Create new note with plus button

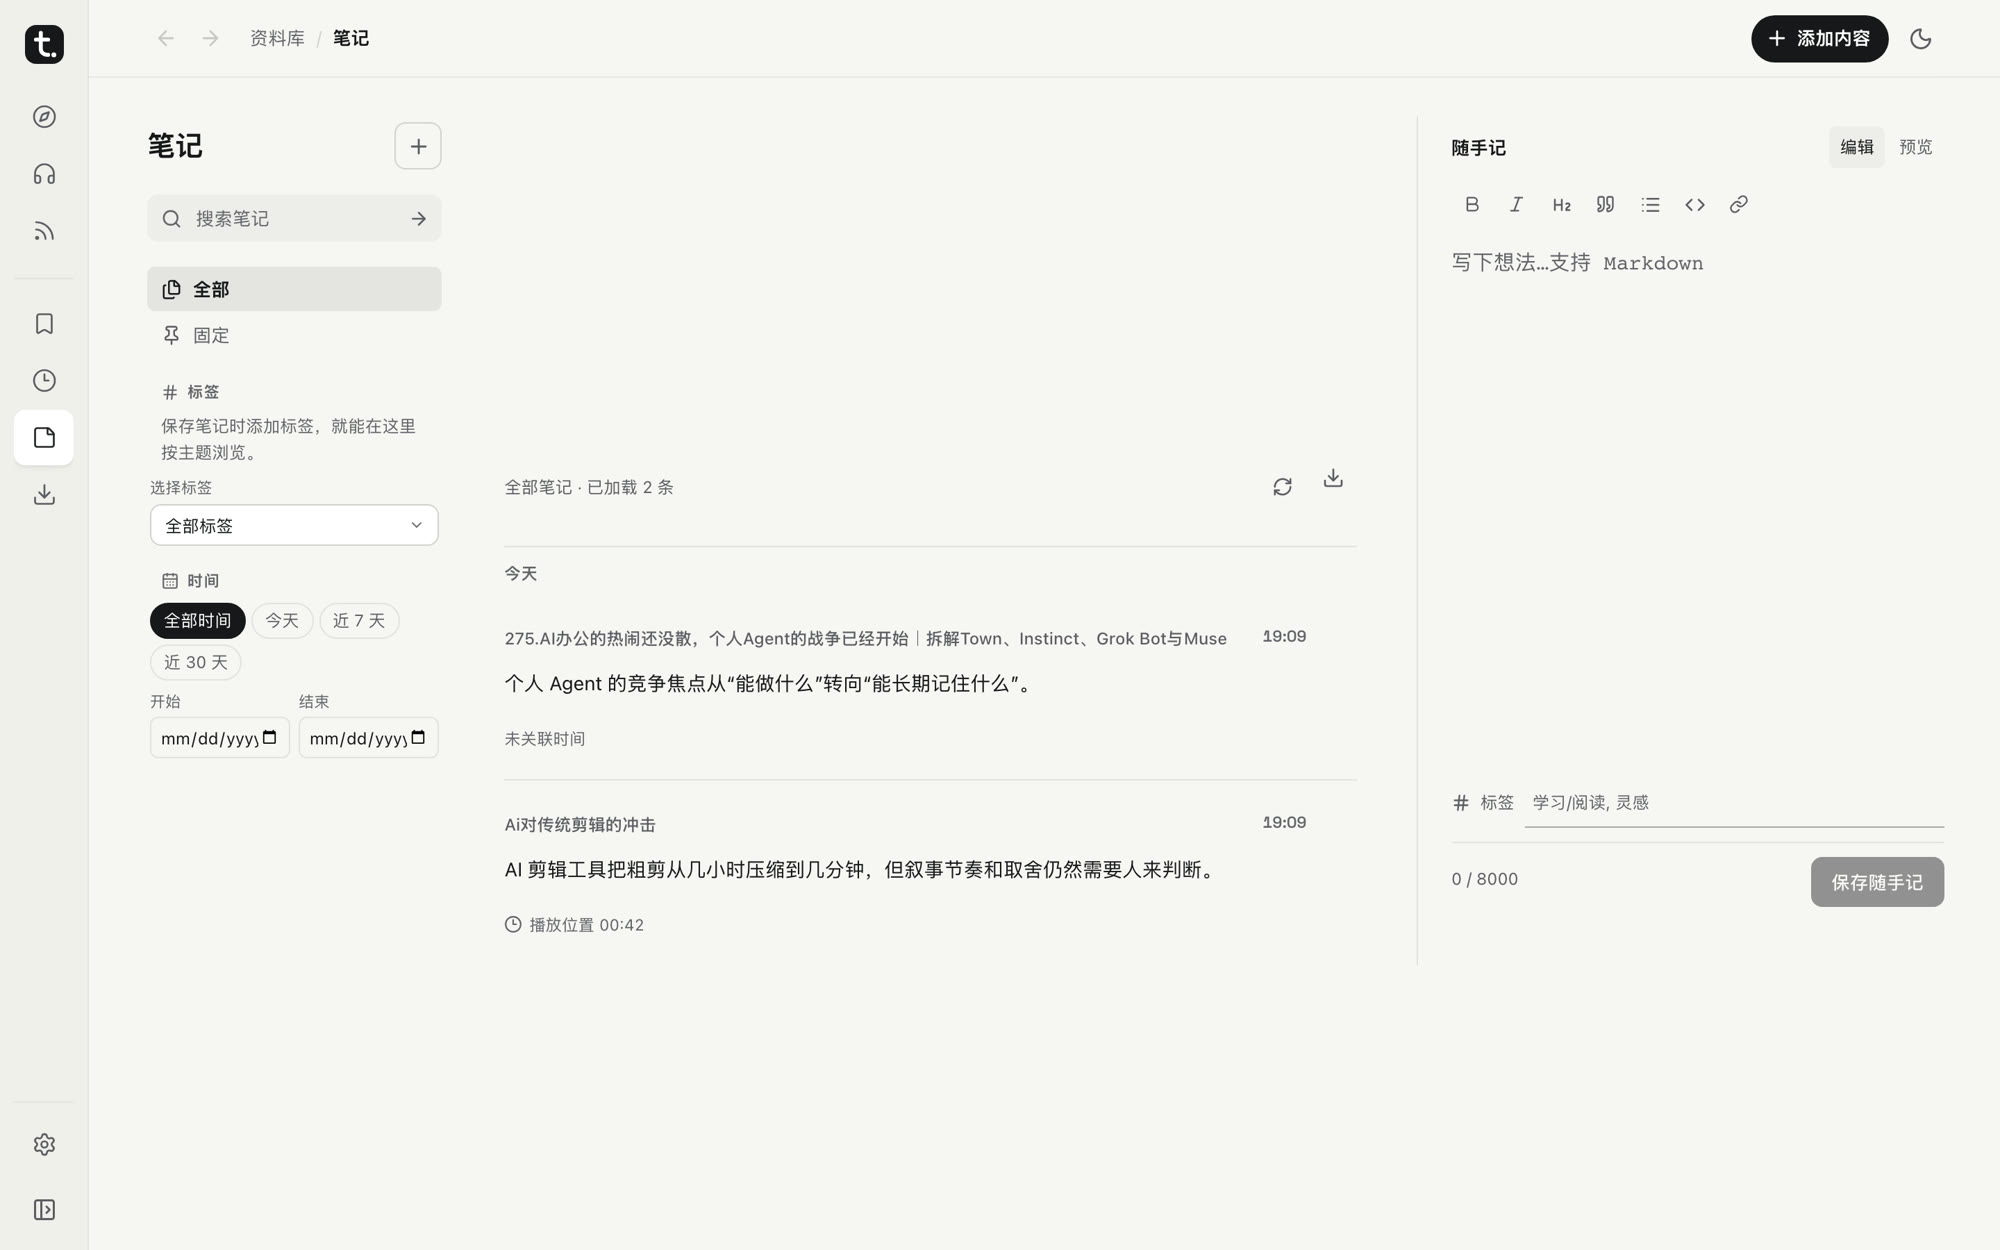[x=418, y=146]
